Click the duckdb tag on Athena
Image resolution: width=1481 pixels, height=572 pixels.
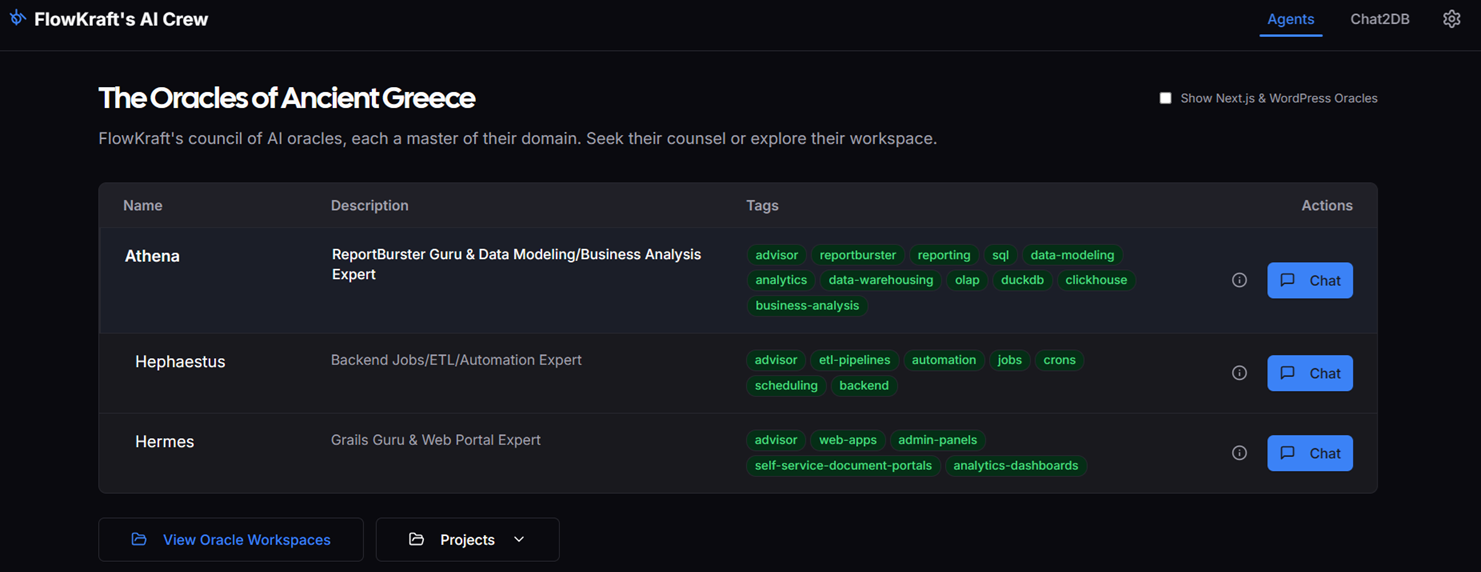pyautogui.click(x=1022, y=280)
